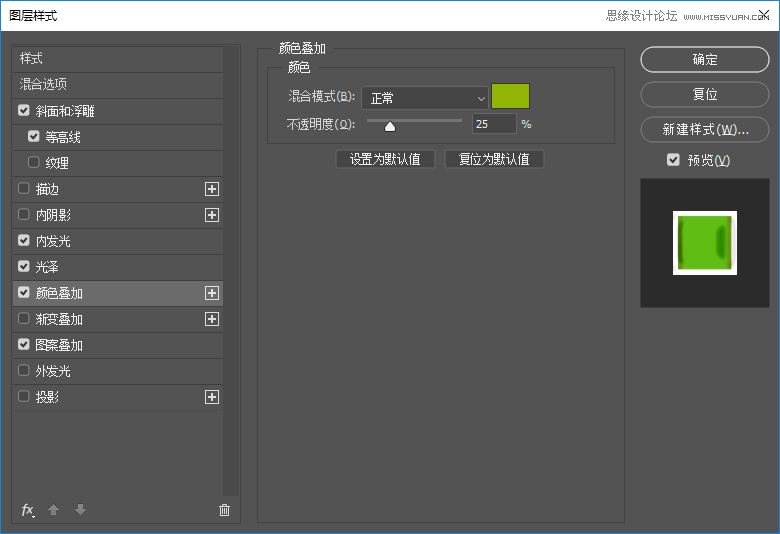Click the 不透明度 slider handle

[390, 126]
